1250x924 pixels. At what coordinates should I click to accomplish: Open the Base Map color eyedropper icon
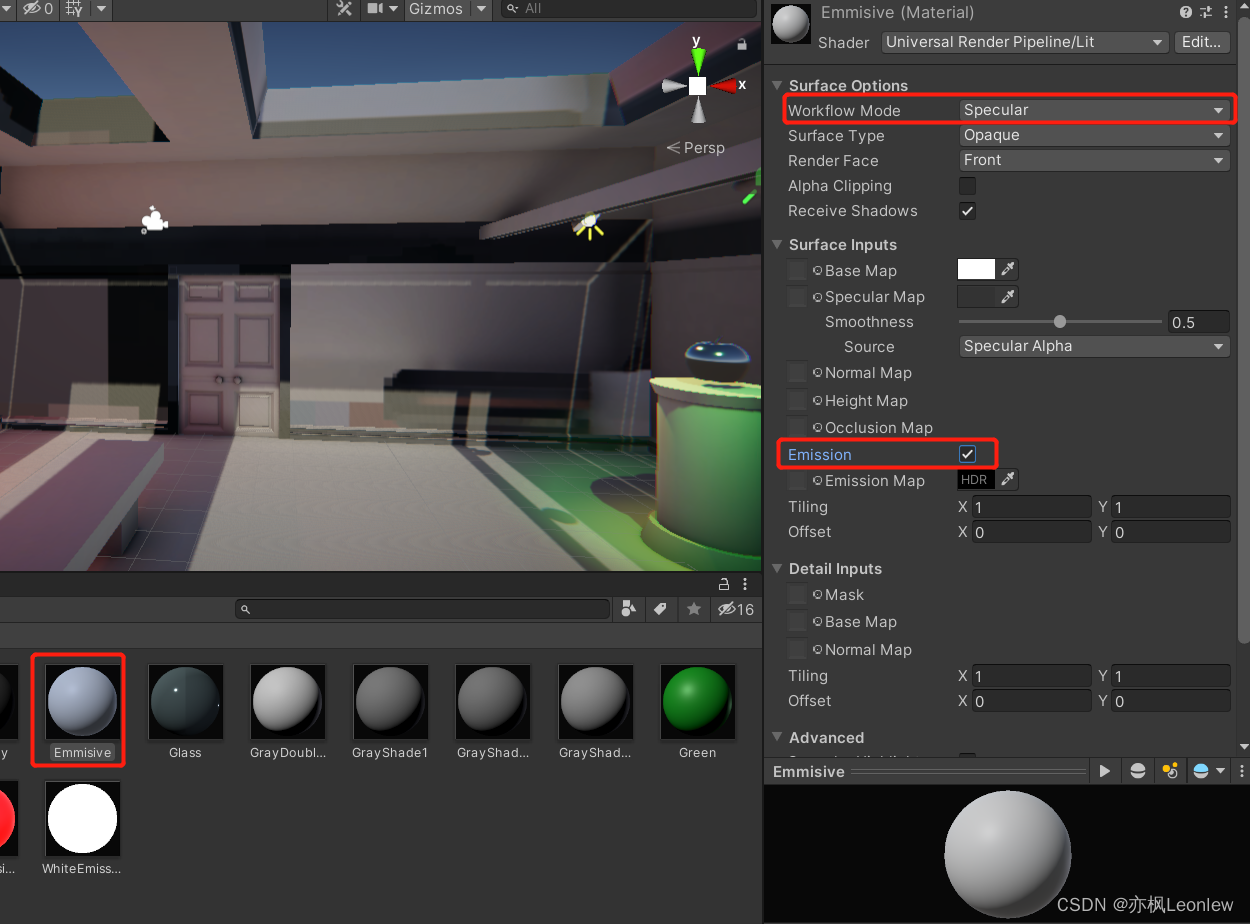(x=1007, y=269)
